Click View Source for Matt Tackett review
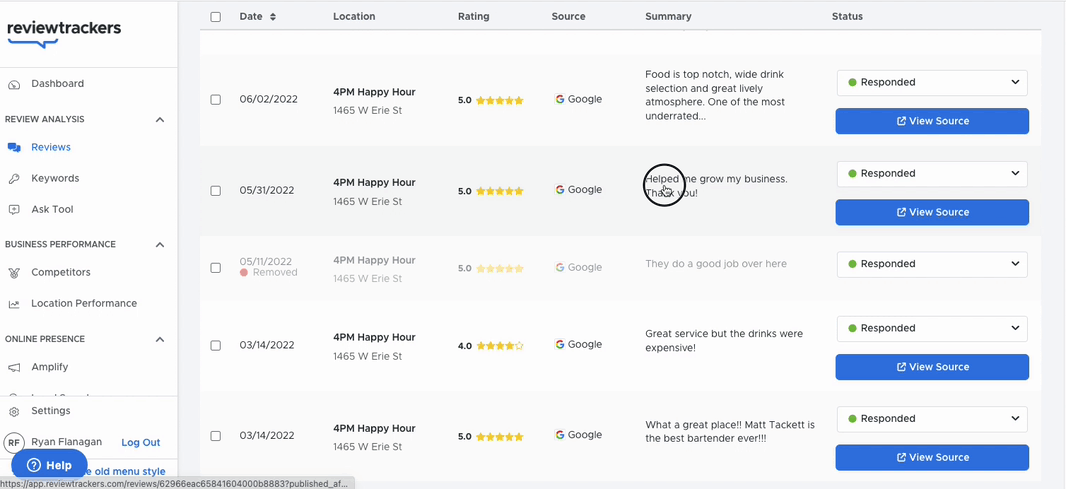The image size is (1066, 489). (x=932, y=458)
